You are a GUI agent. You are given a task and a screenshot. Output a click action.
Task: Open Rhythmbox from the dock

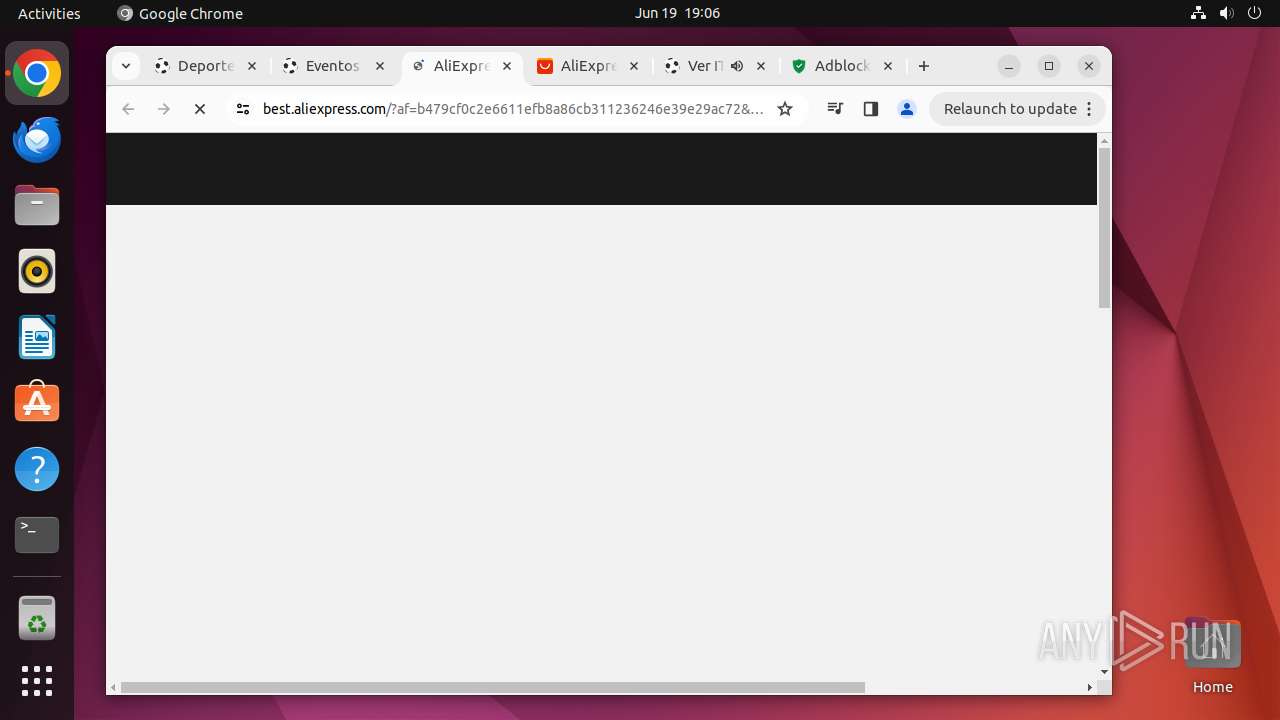click(37, 271)
